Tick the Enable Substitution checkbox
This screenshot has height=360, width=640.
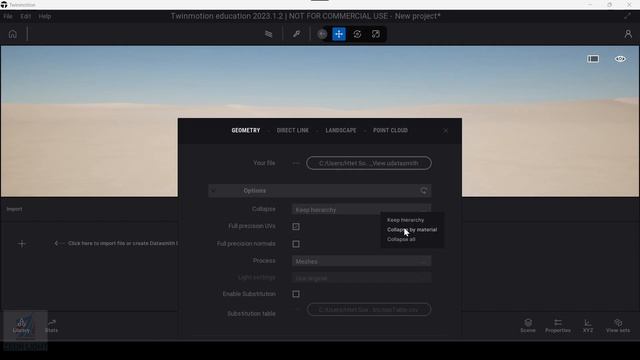coord(296,294)
